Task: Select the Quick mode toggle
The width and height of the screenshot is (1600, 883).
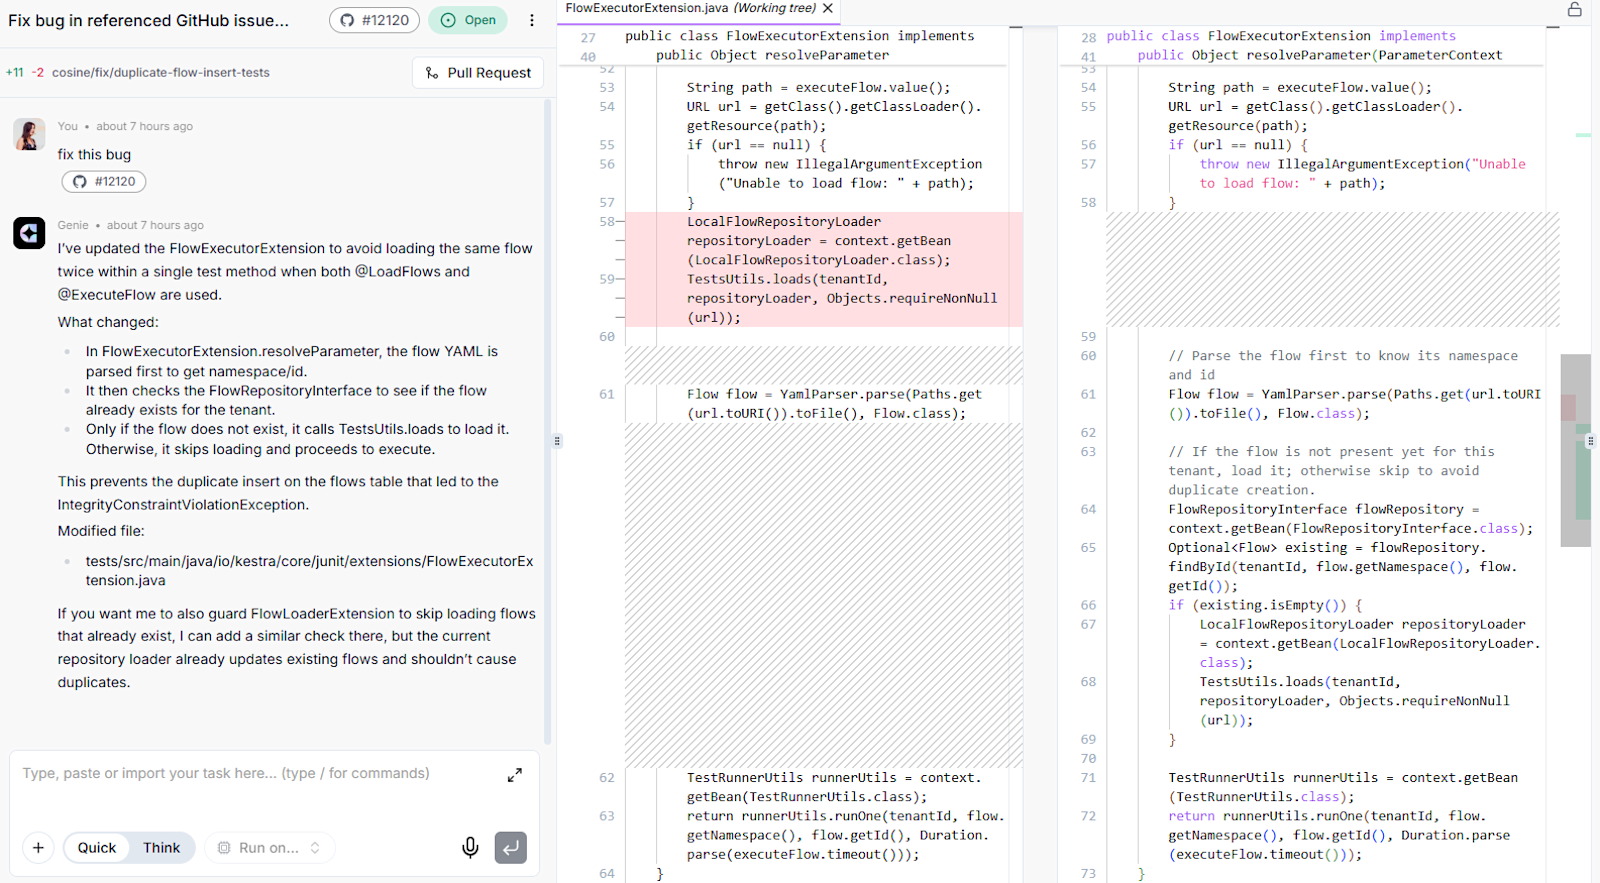Action: (97, 848)
